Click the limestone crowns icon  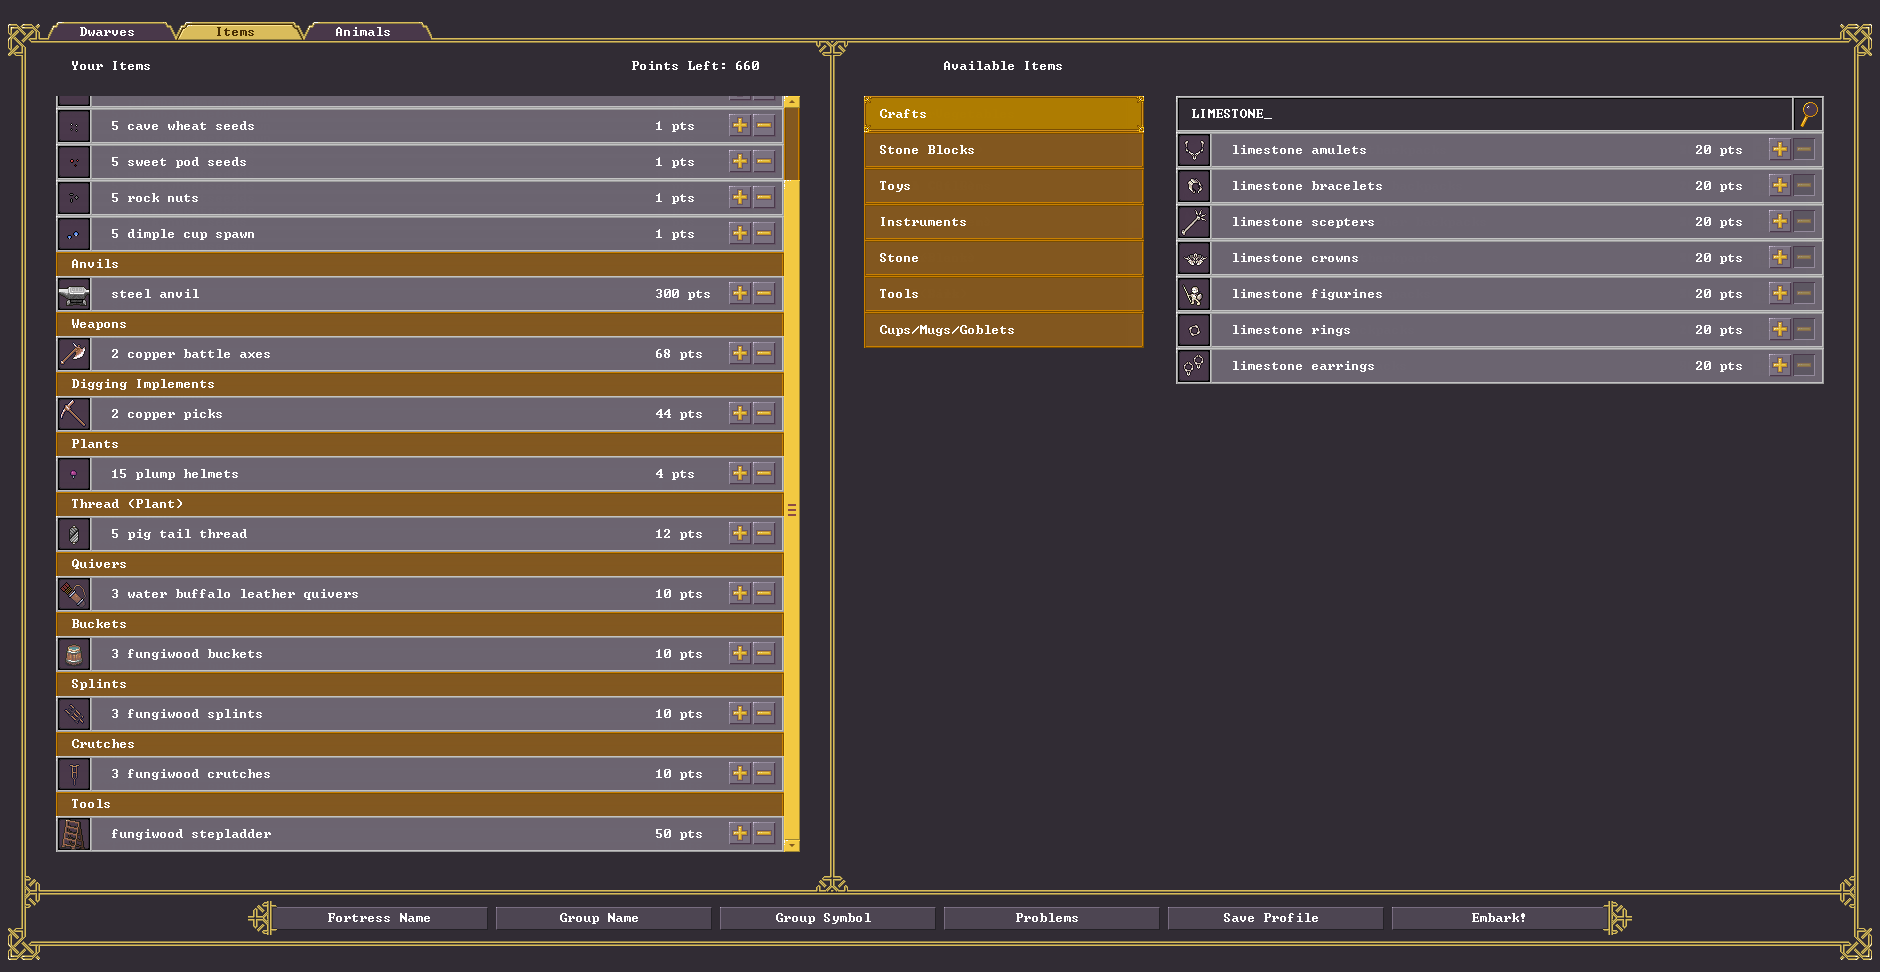[1194, 258]
